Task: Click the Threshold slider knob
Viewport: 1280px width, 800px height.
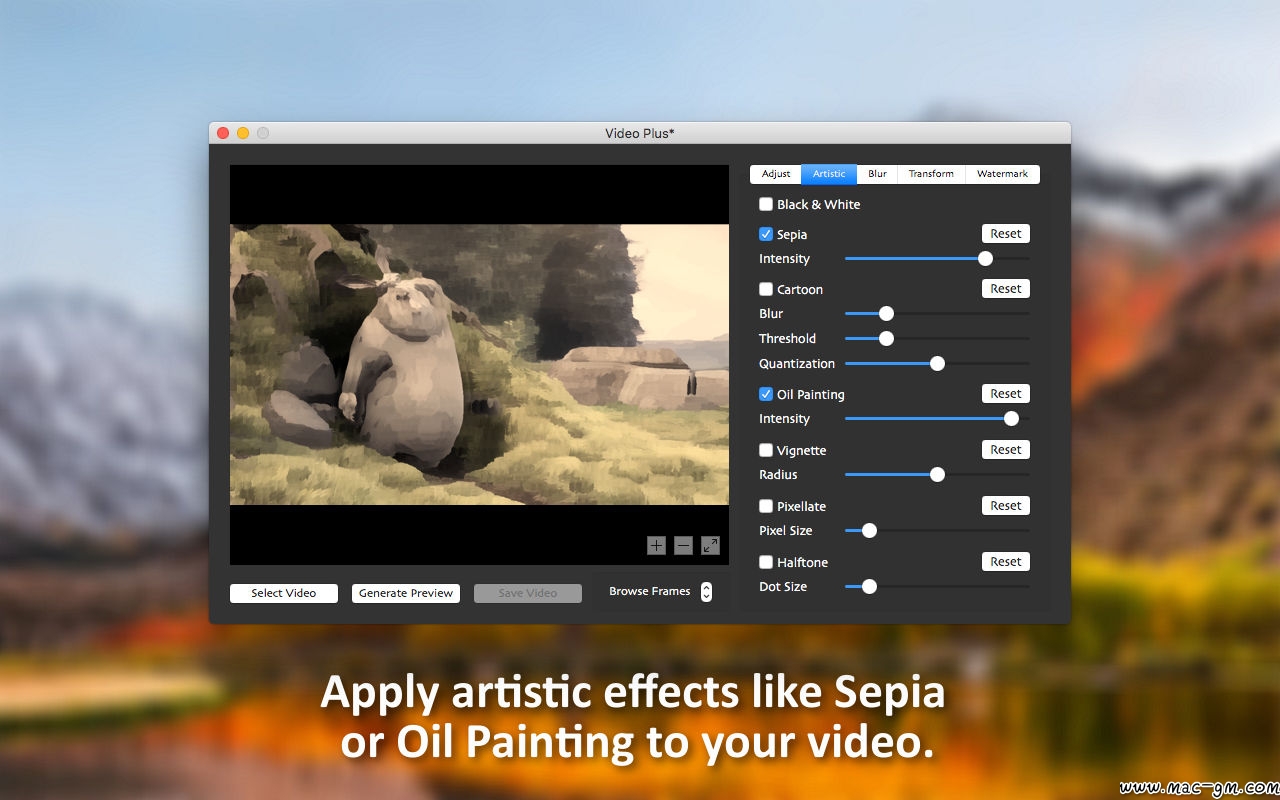Action: [x=886, y=338]
